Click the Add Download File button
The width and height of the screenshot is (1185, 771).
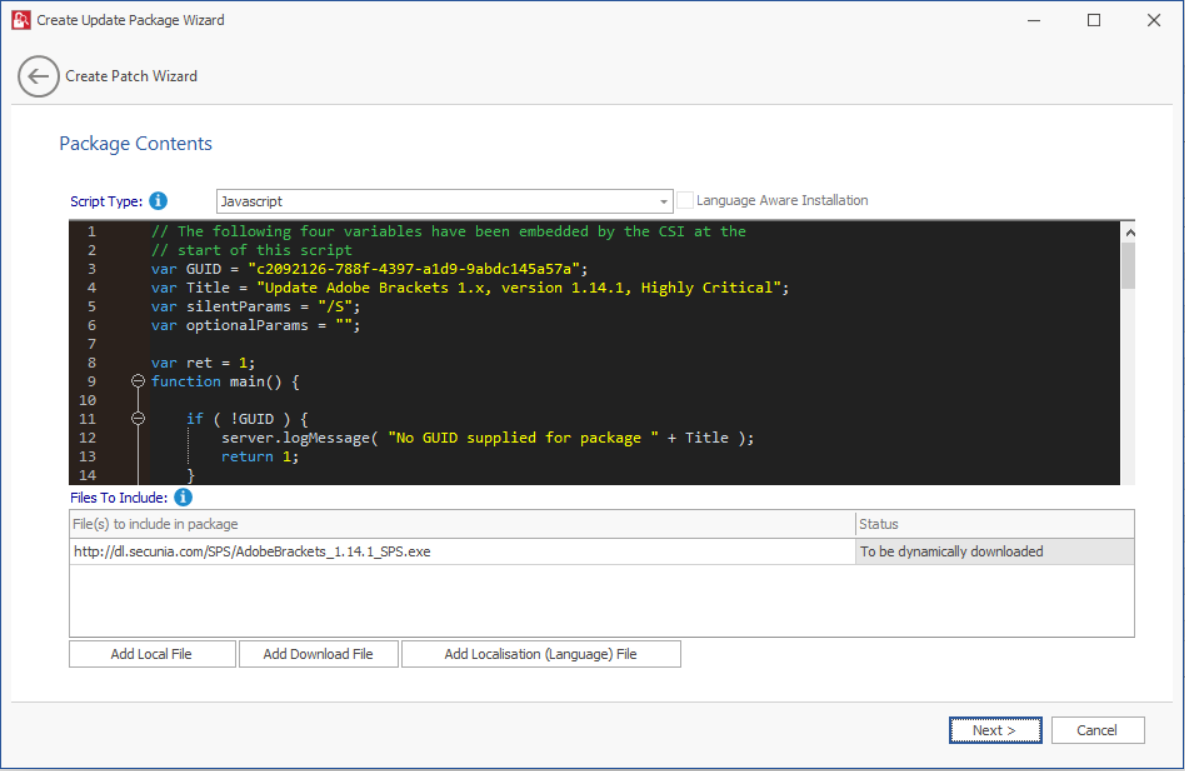(318, 654)
